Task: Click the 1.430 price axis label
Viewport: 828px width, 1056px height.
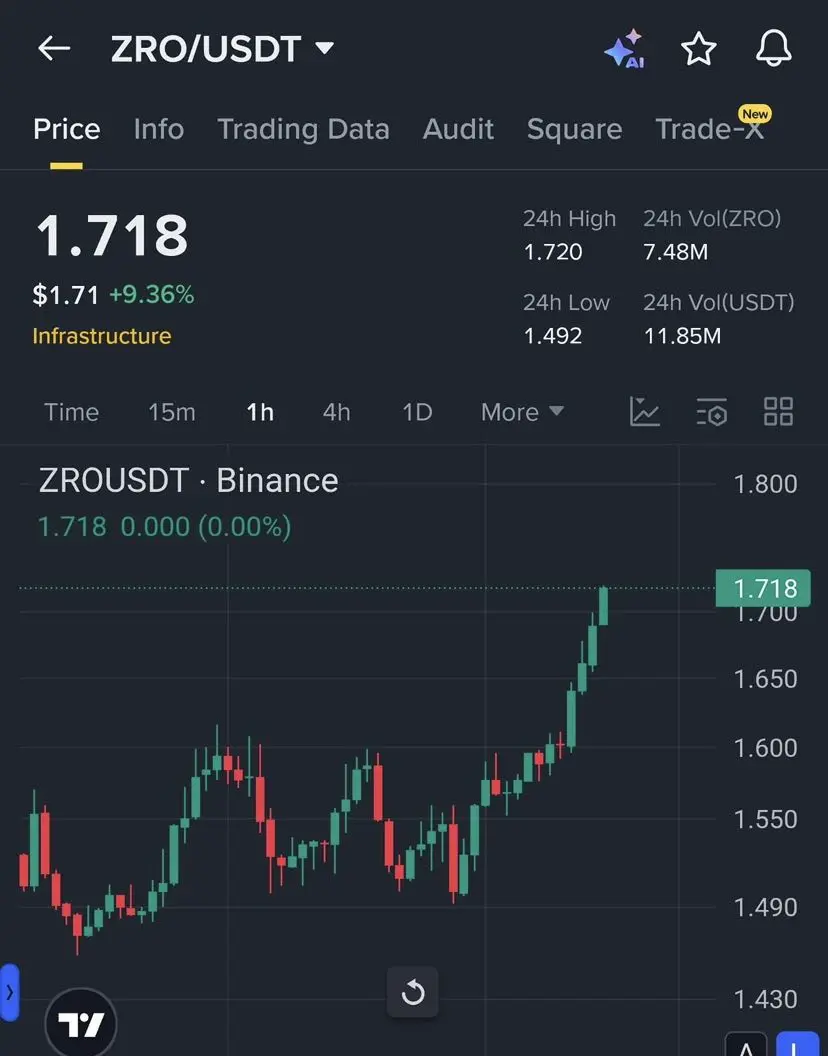Action: tap(765, 999)
